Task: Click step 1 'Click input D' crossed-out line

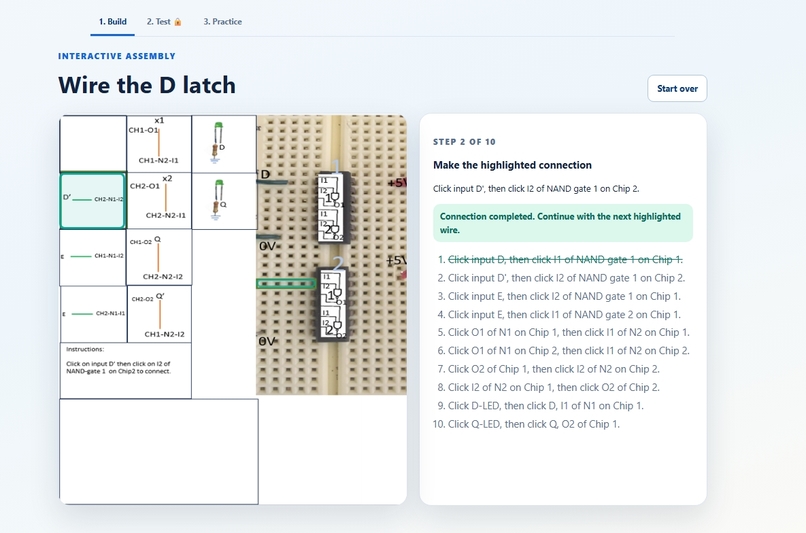Action: (x=565, y=260)
